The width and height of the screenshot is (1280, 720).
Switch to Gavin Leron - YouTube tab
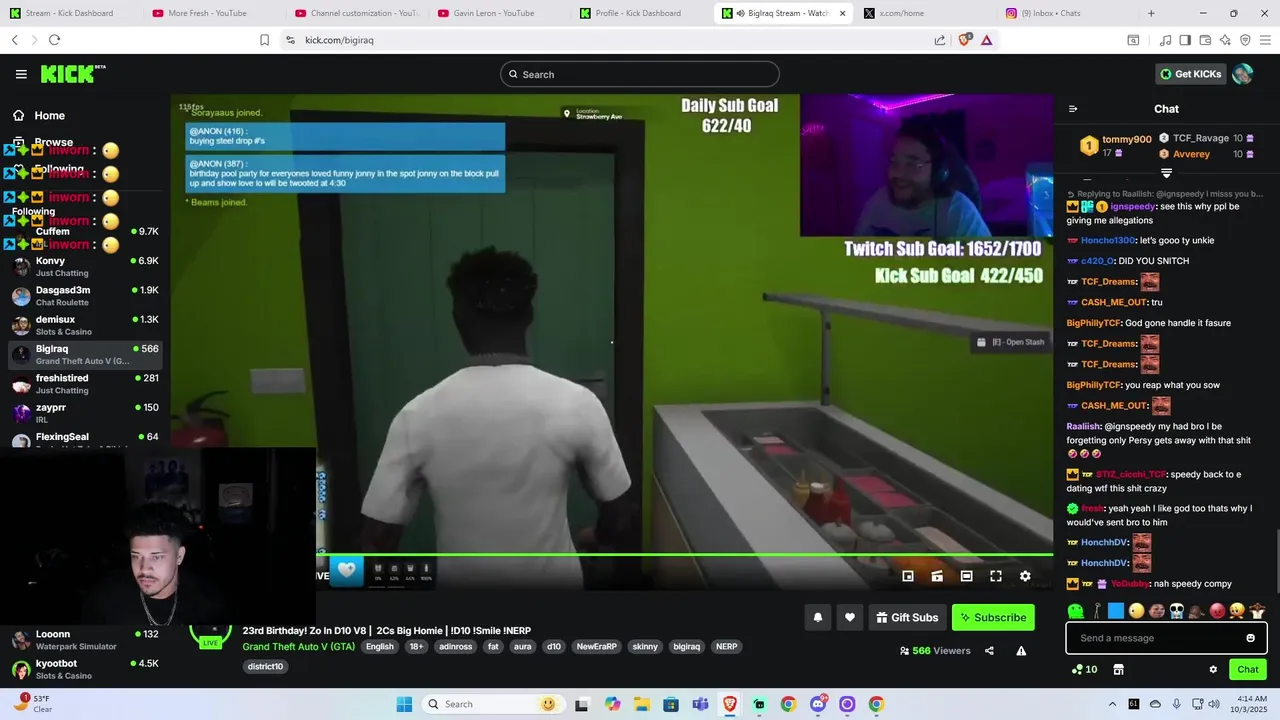[494, 13]
